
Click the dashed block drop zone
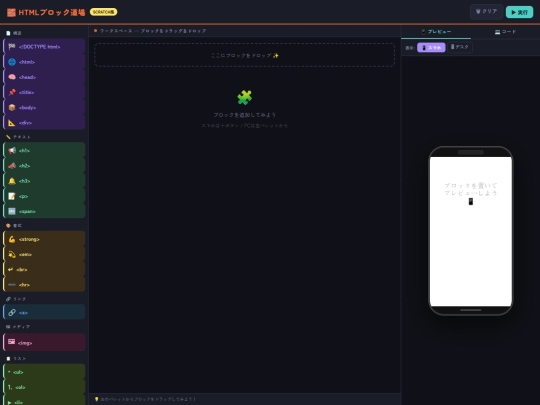point(245,55)
